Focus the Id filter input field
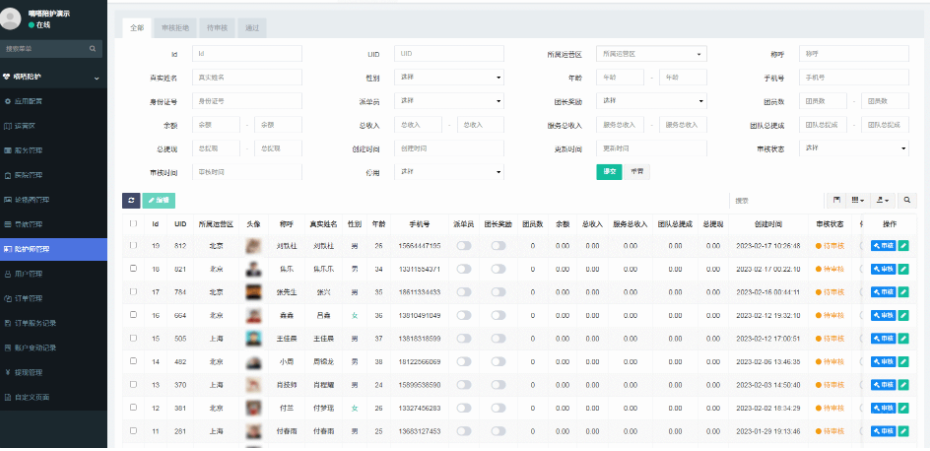The width and height of the screenshot is (930, 451). pyautogui.click(x=247, y=53)
